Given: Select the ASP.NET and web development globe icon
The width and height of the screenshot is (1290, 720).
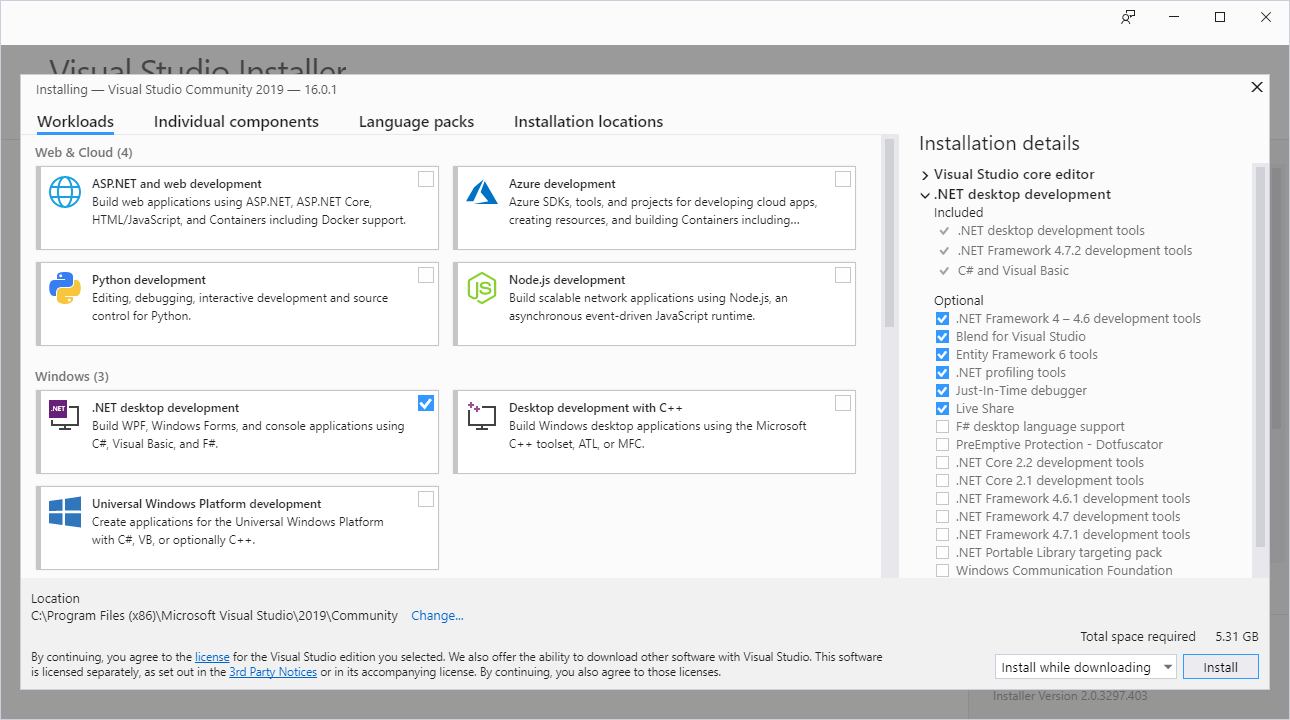Looking at the screenshot, I should point(64,192).
